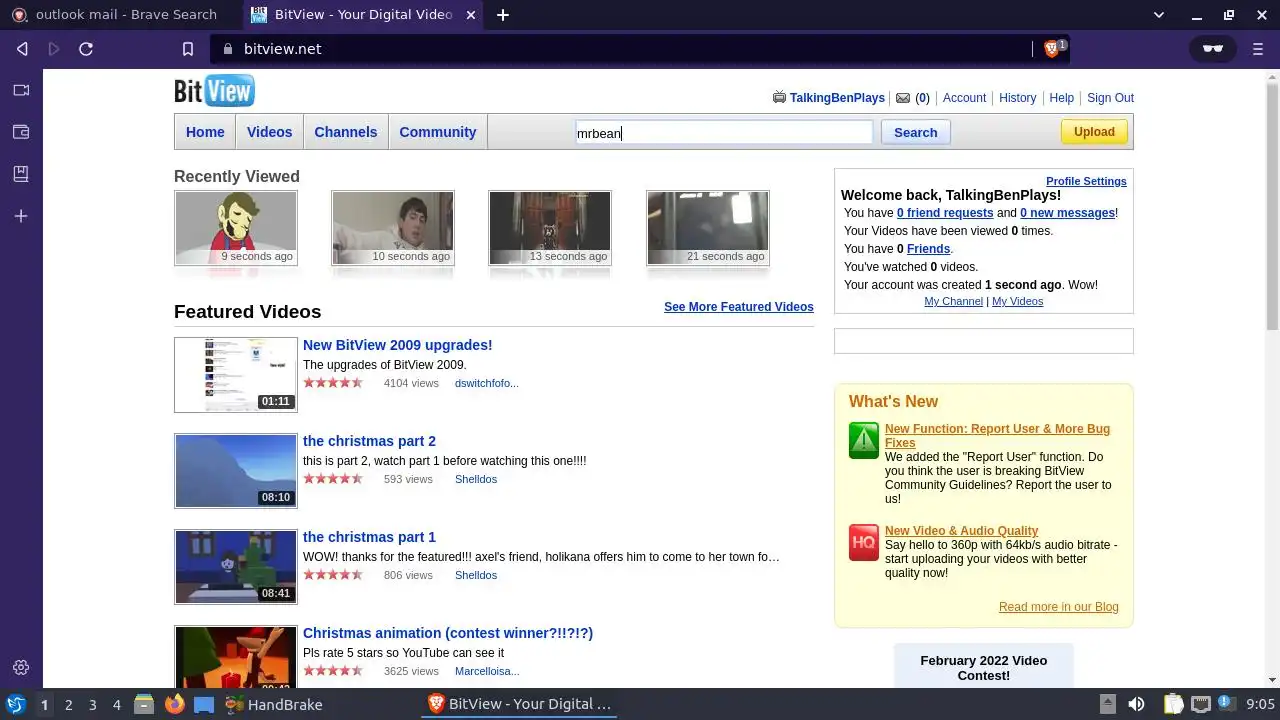Open the Marcelloisa... uploader link
This screenshot has width=1280, height=720.
(x=487, y=671)
